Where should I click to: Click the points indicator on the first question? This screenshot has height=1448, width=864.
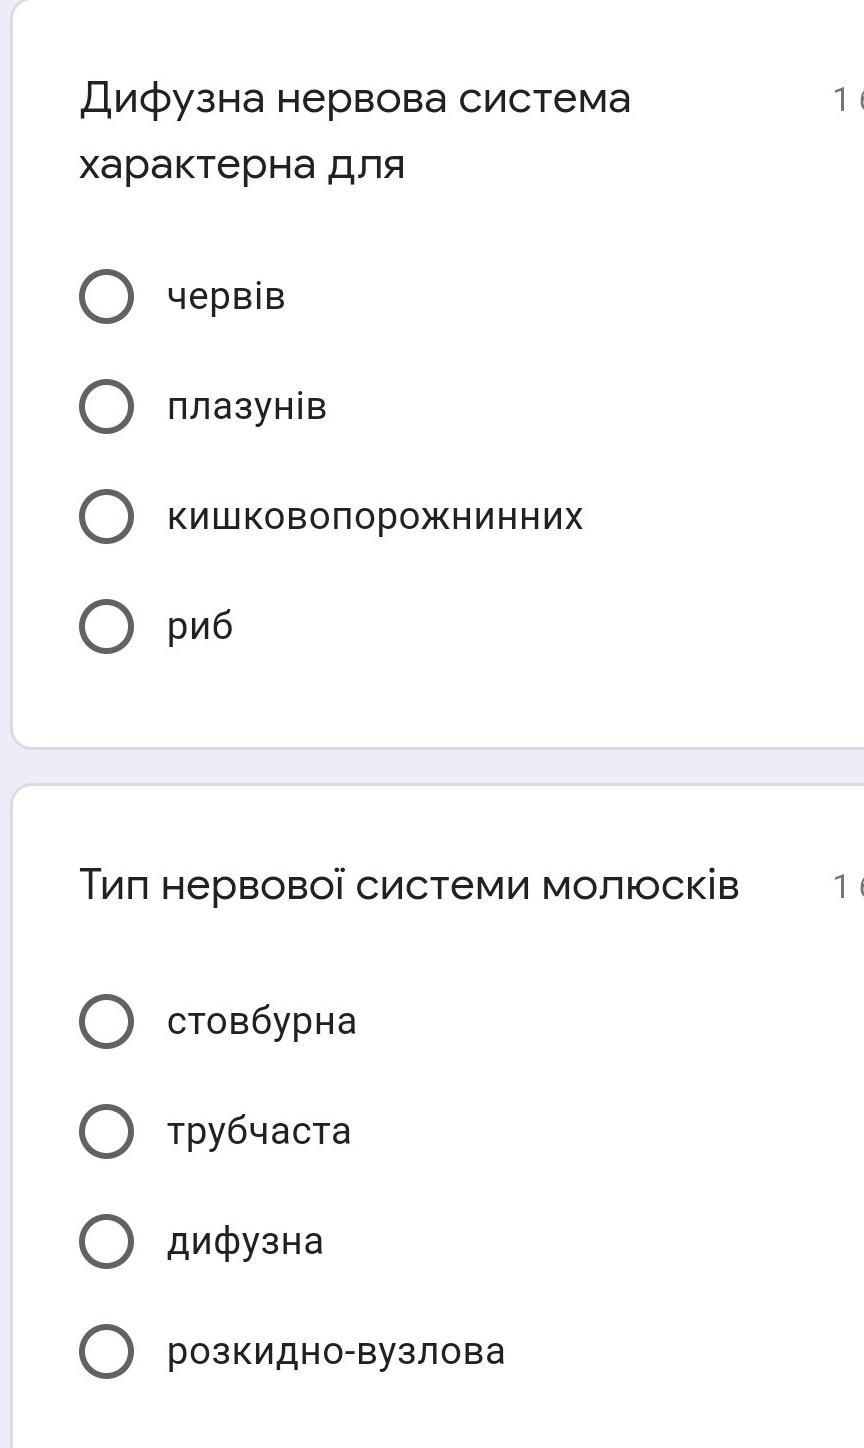848,99
